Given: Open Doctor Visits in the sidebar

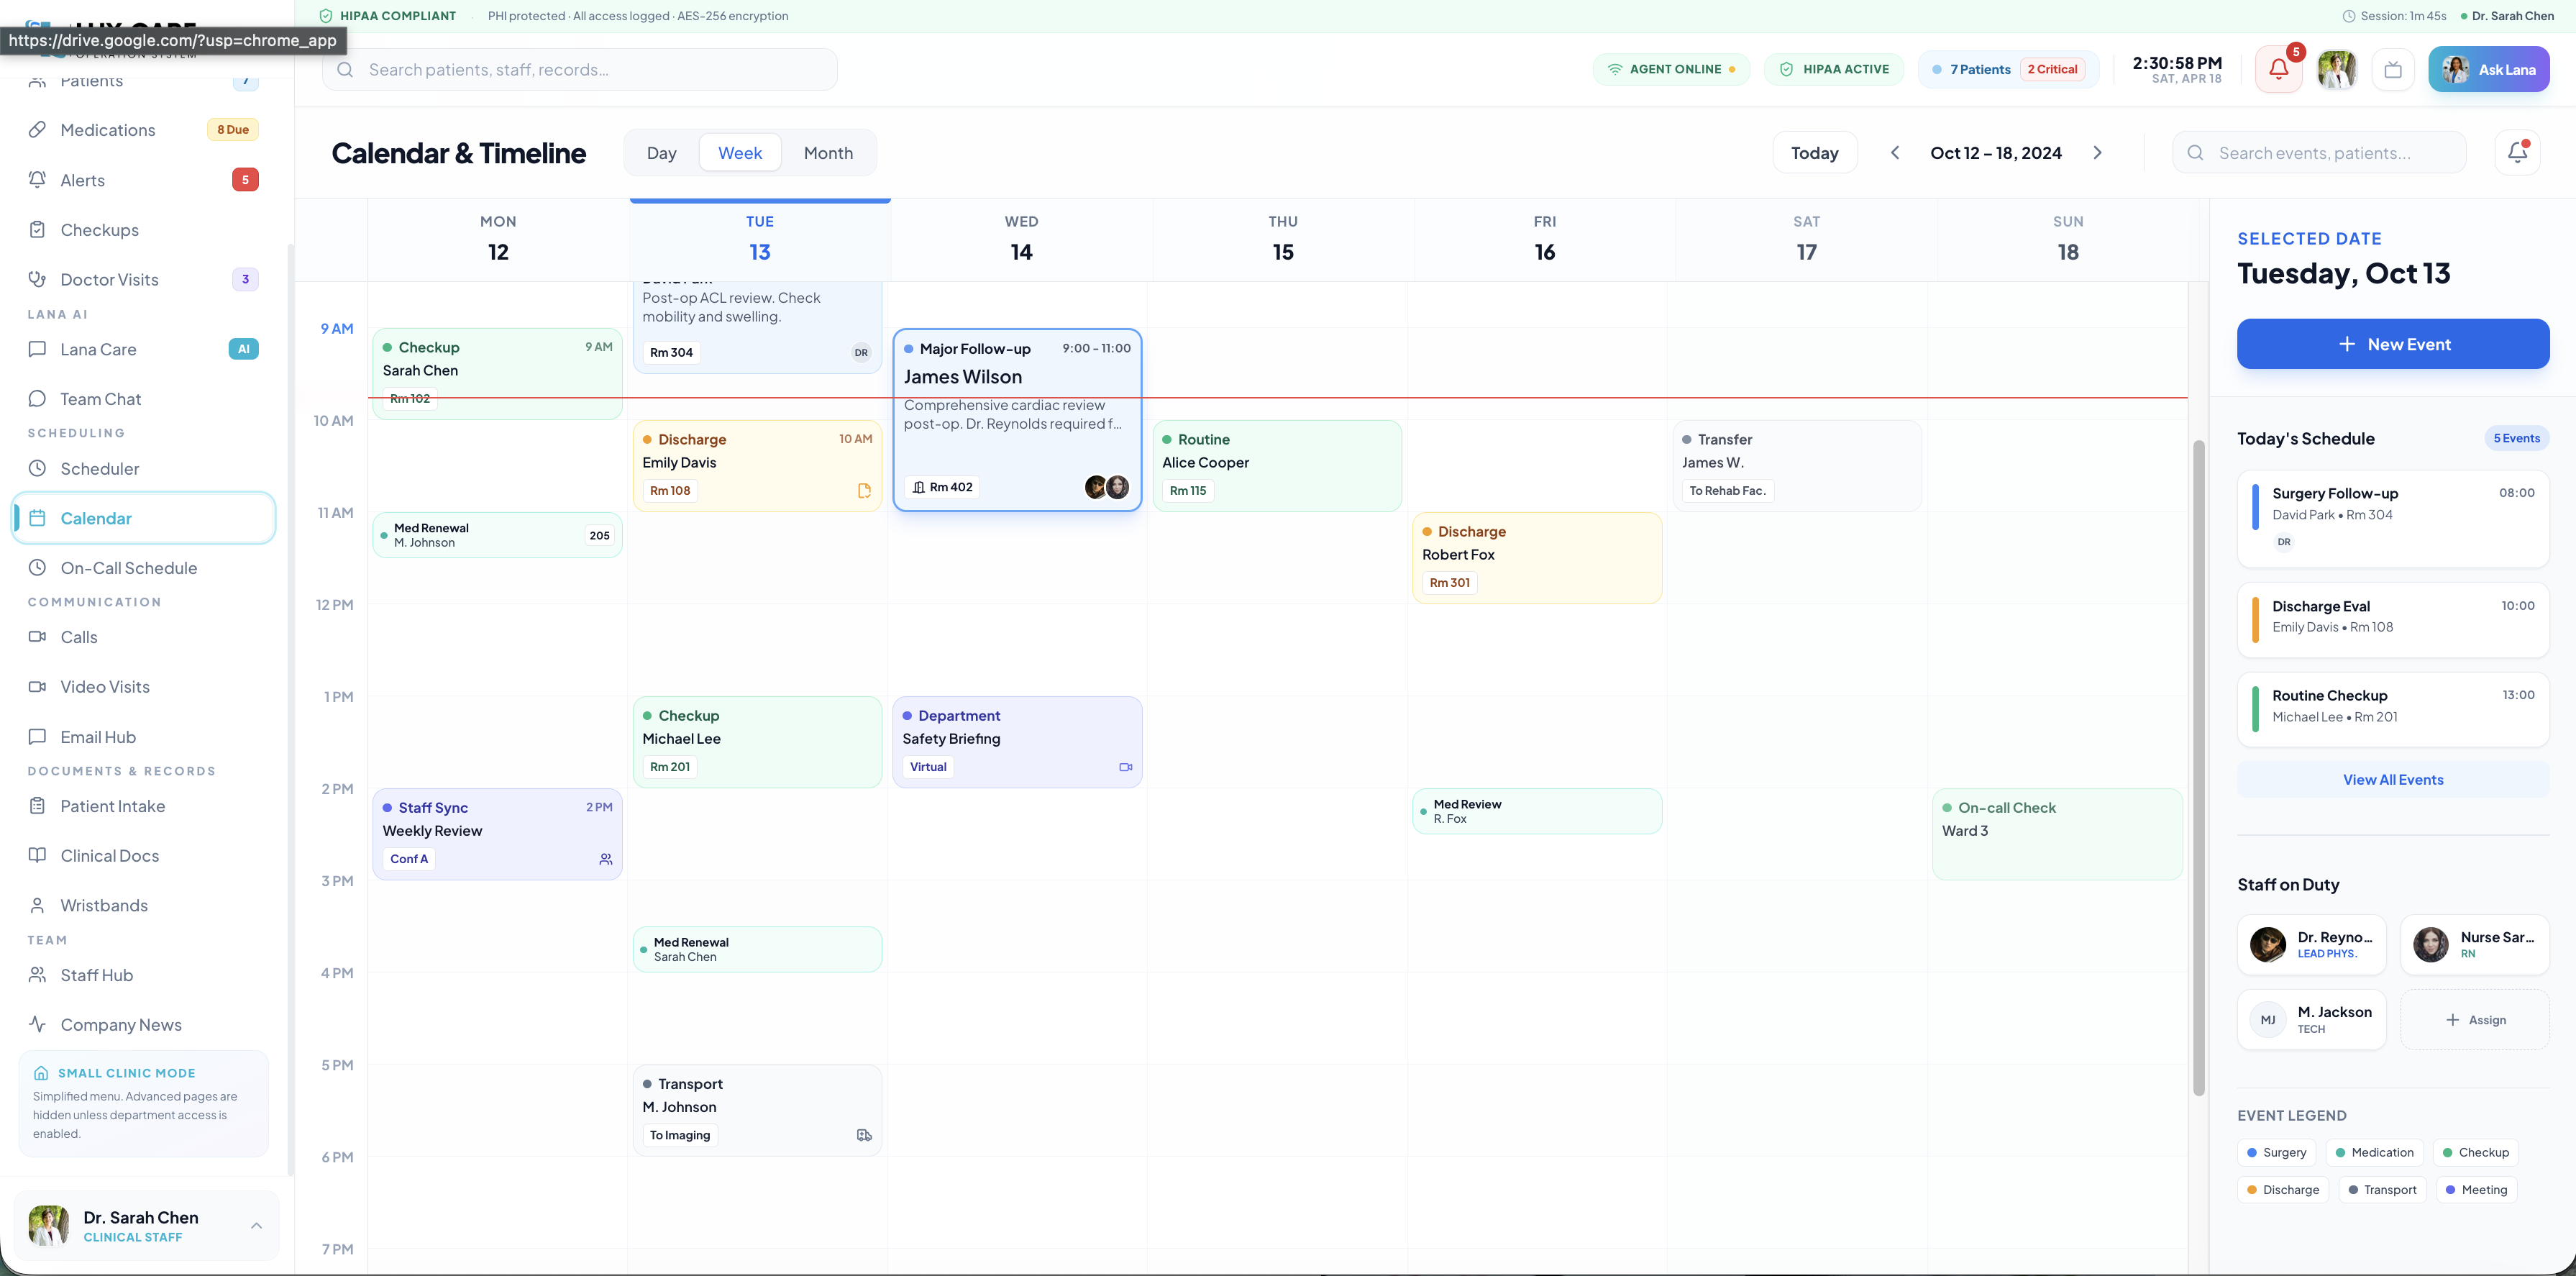Looking at the screenshot, I should (x=144, y=279).
